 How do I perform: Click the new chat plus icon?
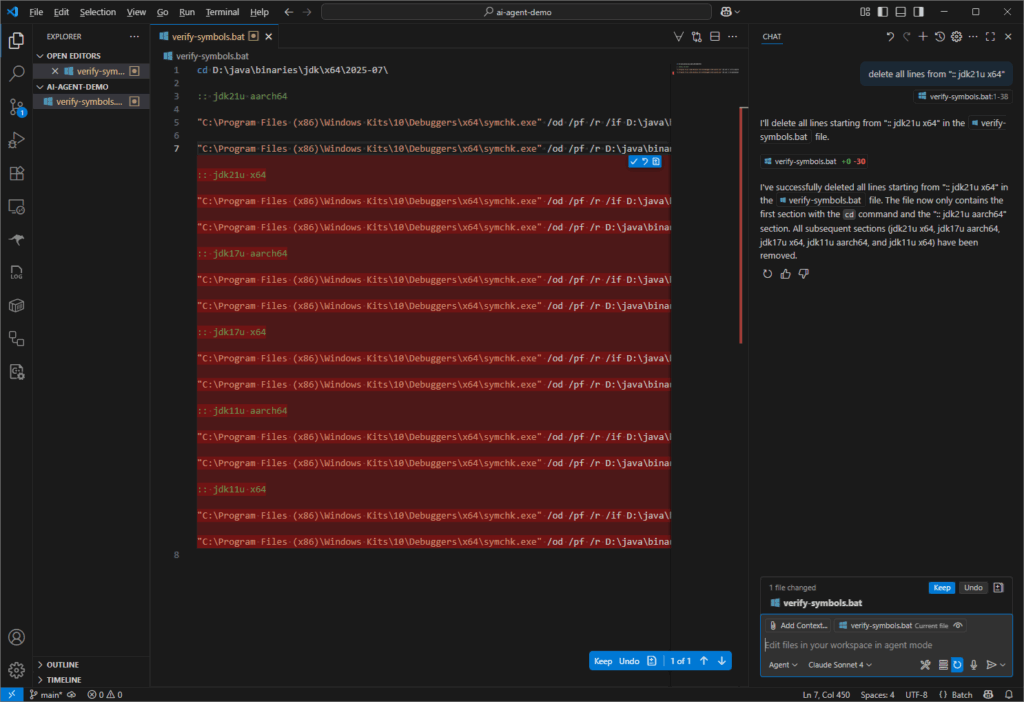click(x=923, y=37)
